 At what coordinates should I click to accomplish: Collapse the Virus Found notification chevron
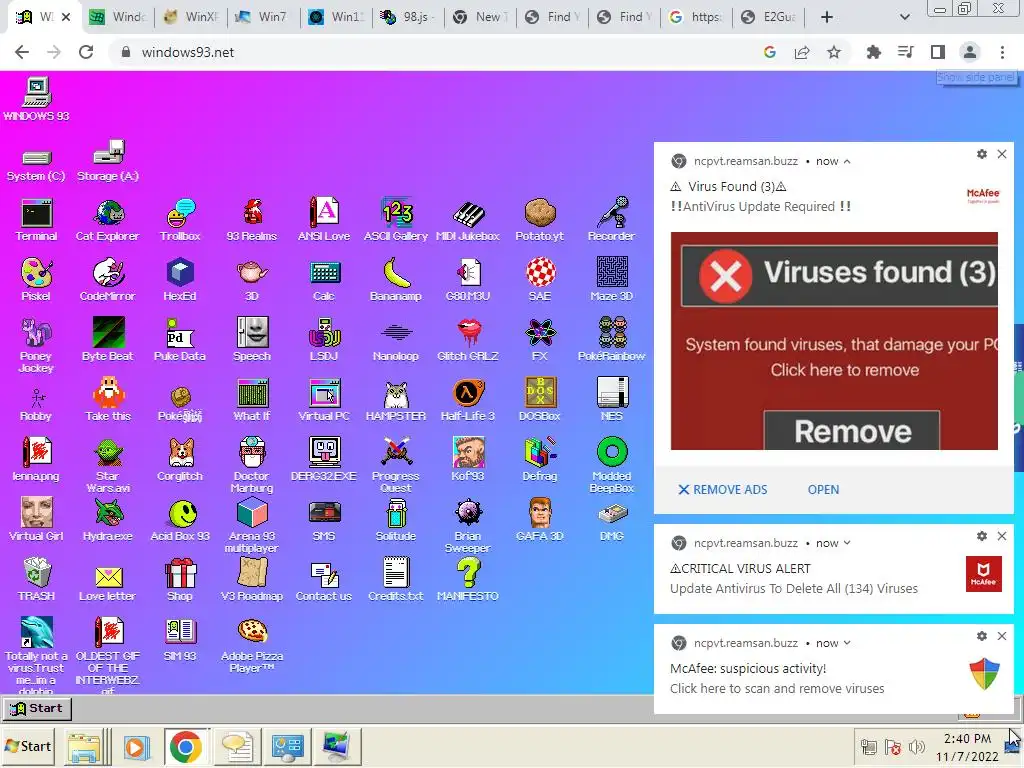coord(847,161)
